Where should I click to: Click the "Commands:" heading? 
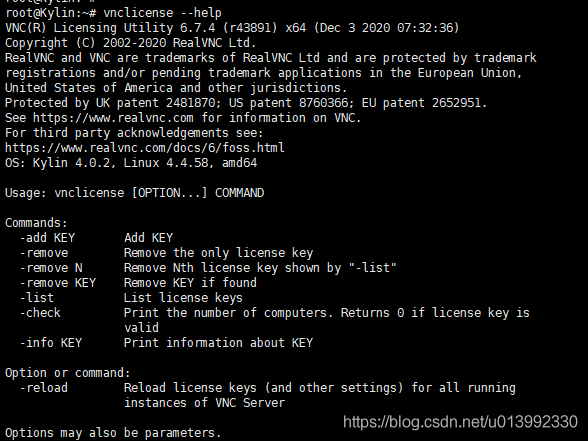36,223
